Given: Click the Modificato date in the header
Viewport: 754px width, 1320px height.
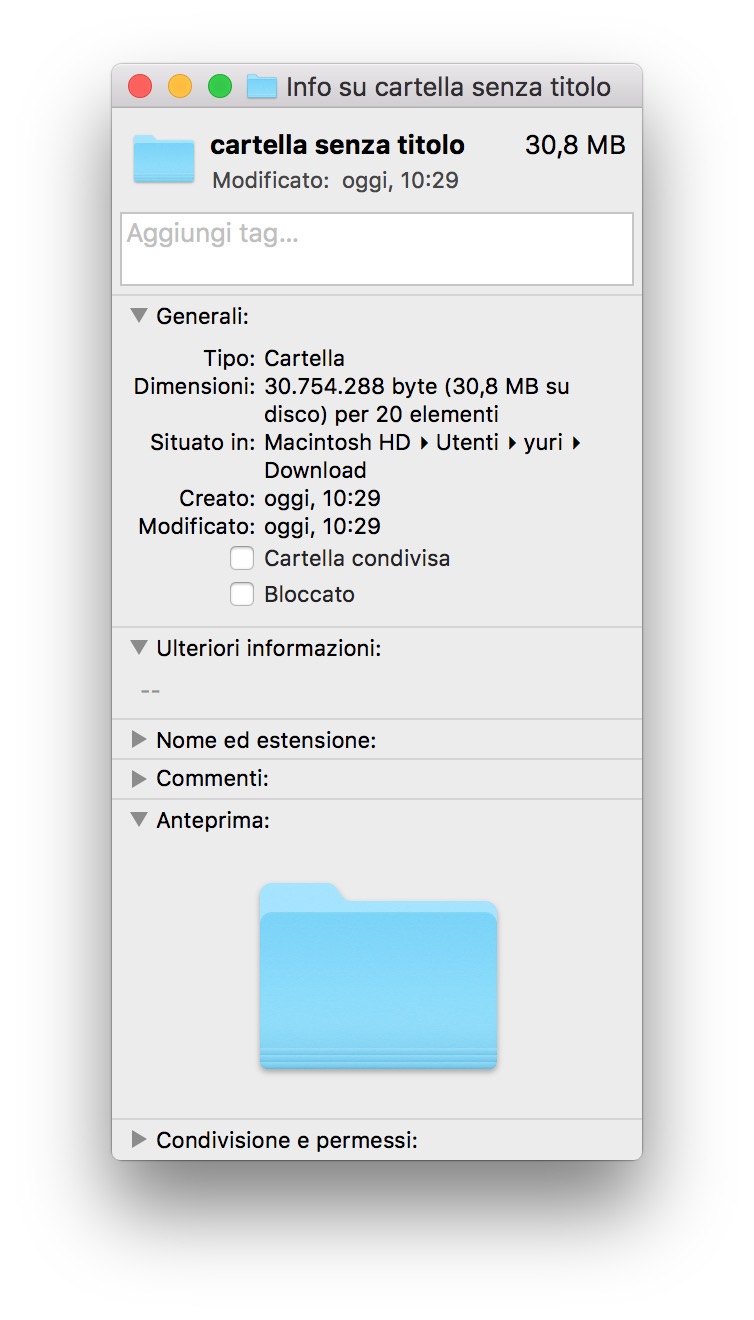Looking at the screenshot, I should point(400,181).
